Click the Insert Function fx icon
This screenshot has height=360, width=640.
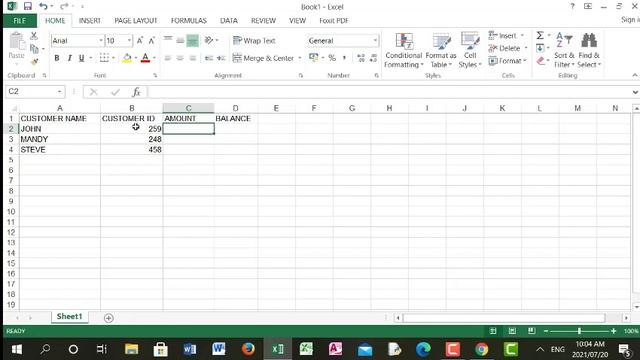pyautogui.click(x=136, y=92)
